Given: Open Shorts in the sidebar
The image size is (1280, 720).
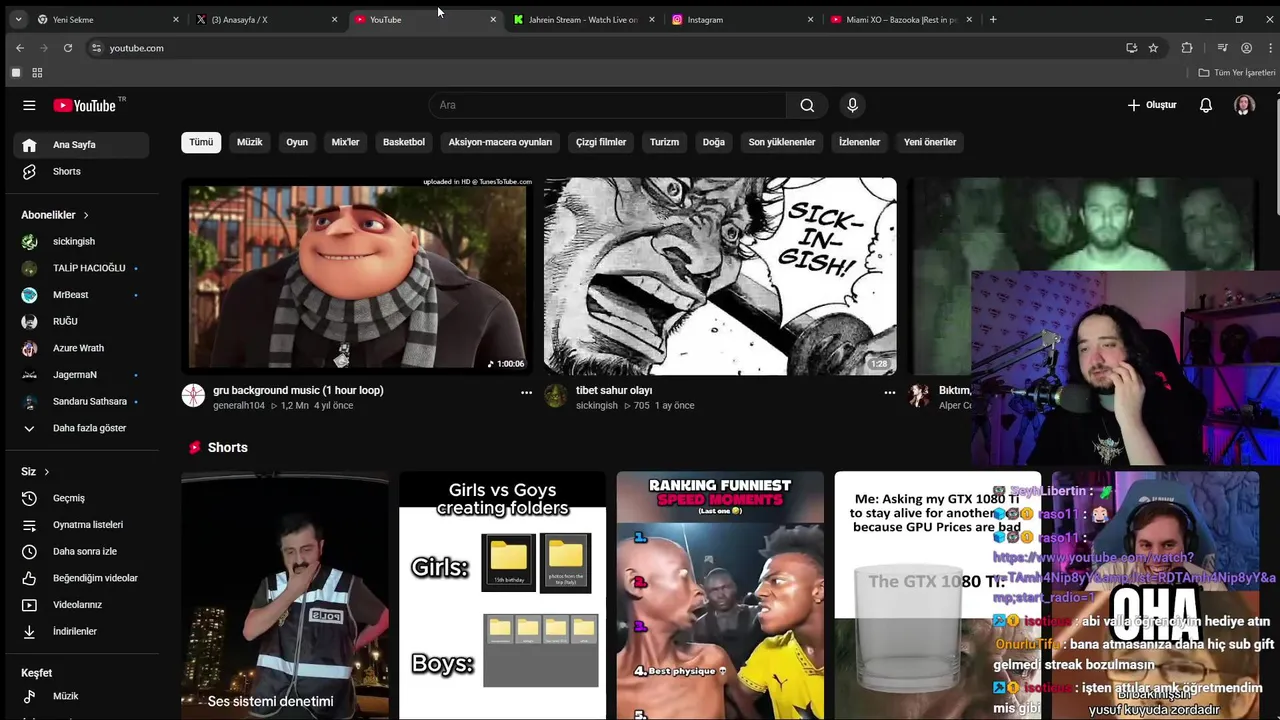Looking at the screenshot, I should 81,171.
